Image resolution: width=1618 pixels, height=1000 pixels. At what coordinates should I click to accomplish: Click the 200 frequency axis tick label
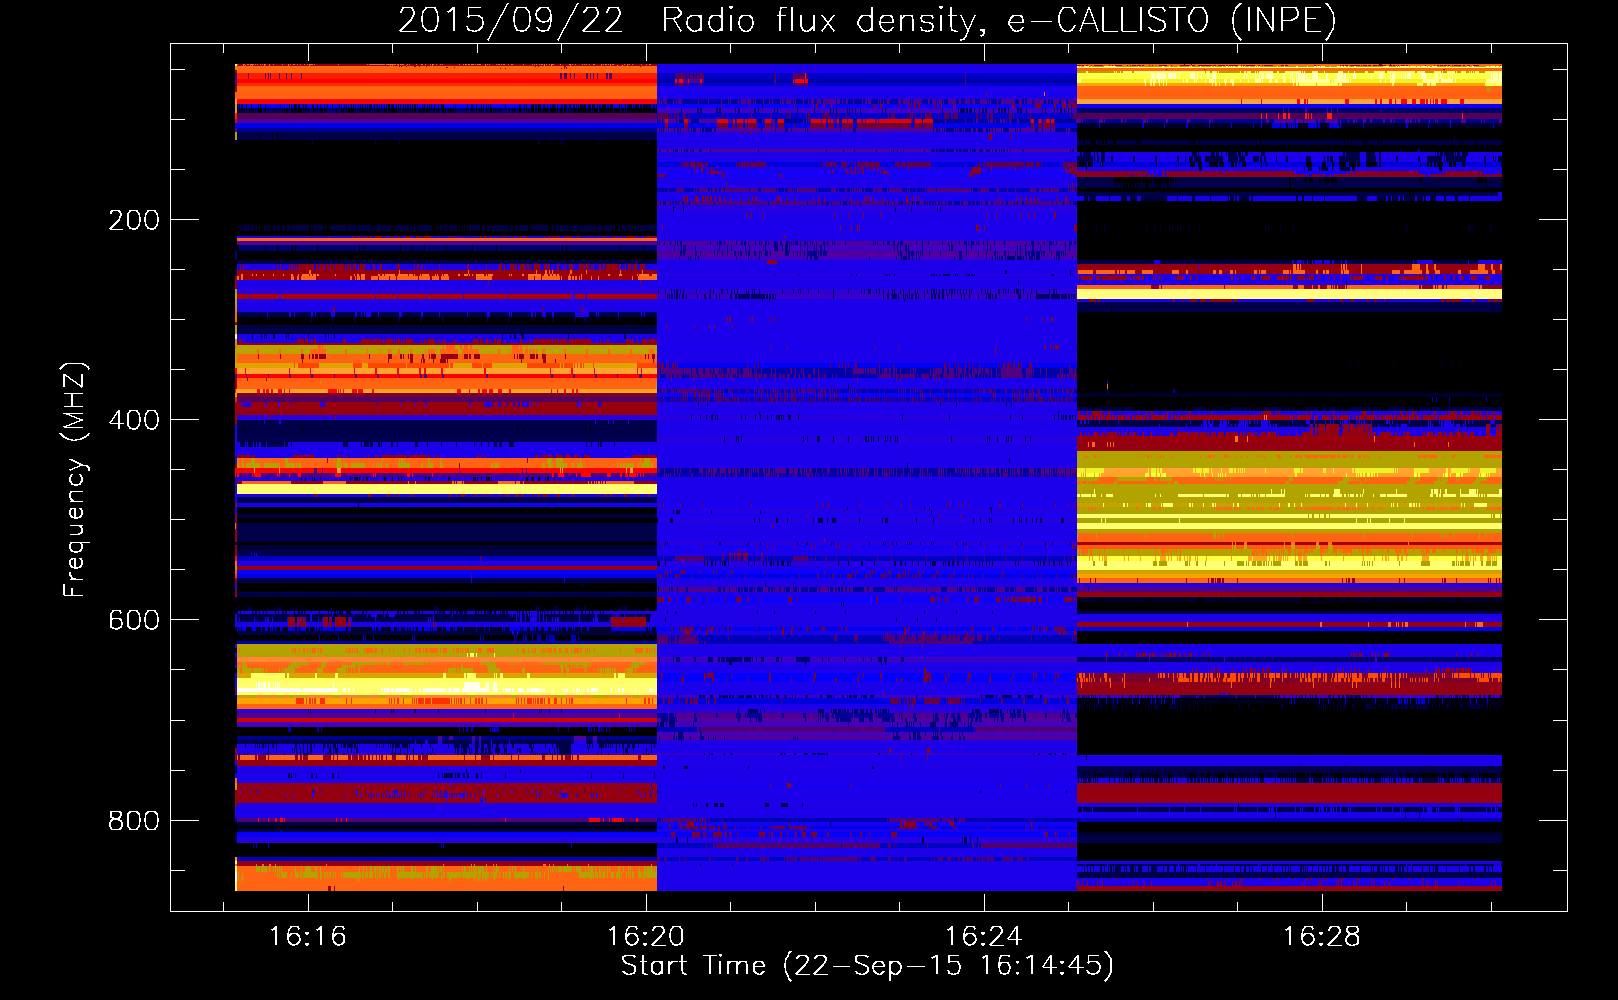pos(134,220)
